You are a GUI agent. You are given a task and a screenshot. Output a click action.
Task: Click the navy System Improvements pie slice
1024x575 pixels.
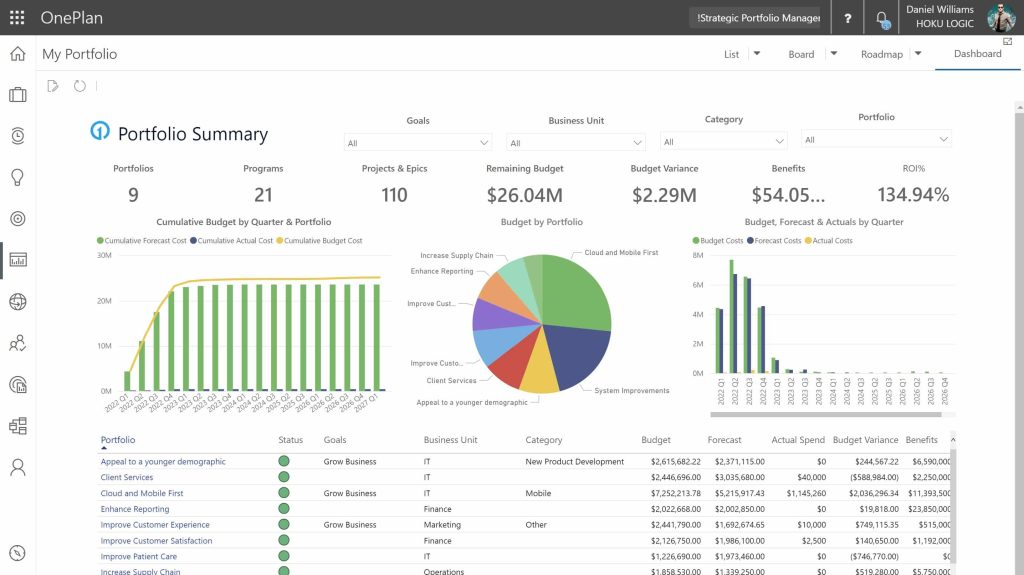click(x=575, y=356)
